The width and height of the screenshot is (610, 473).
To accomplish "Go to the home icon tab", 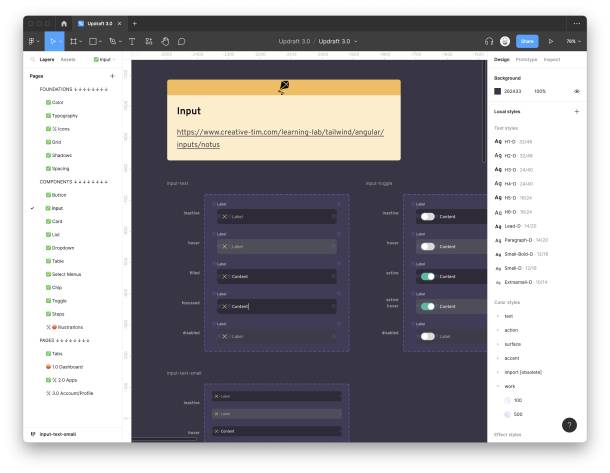I will [x=64, y=24].
